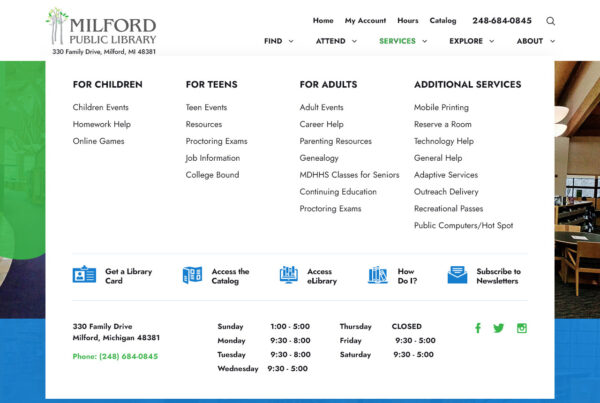This screenshot has height=403, width=600.
Task: Open the Hours link
Action: coord(408,21)
